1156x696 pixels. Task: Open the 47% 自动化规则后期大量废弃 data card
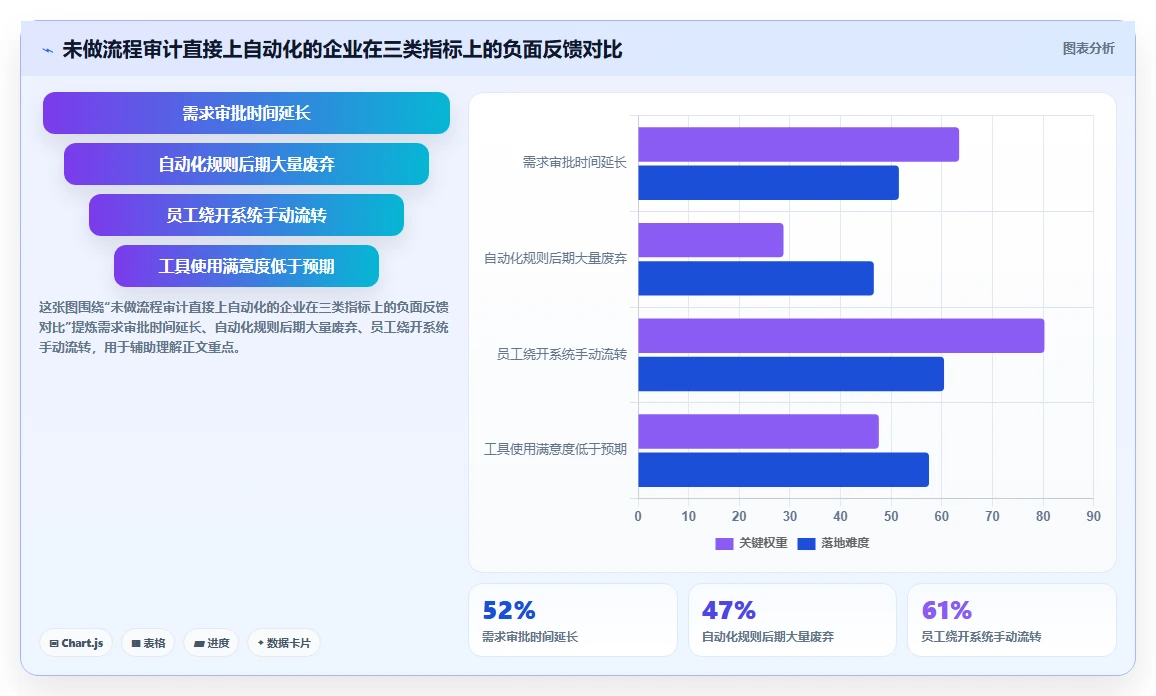click(x=792, y=620)
